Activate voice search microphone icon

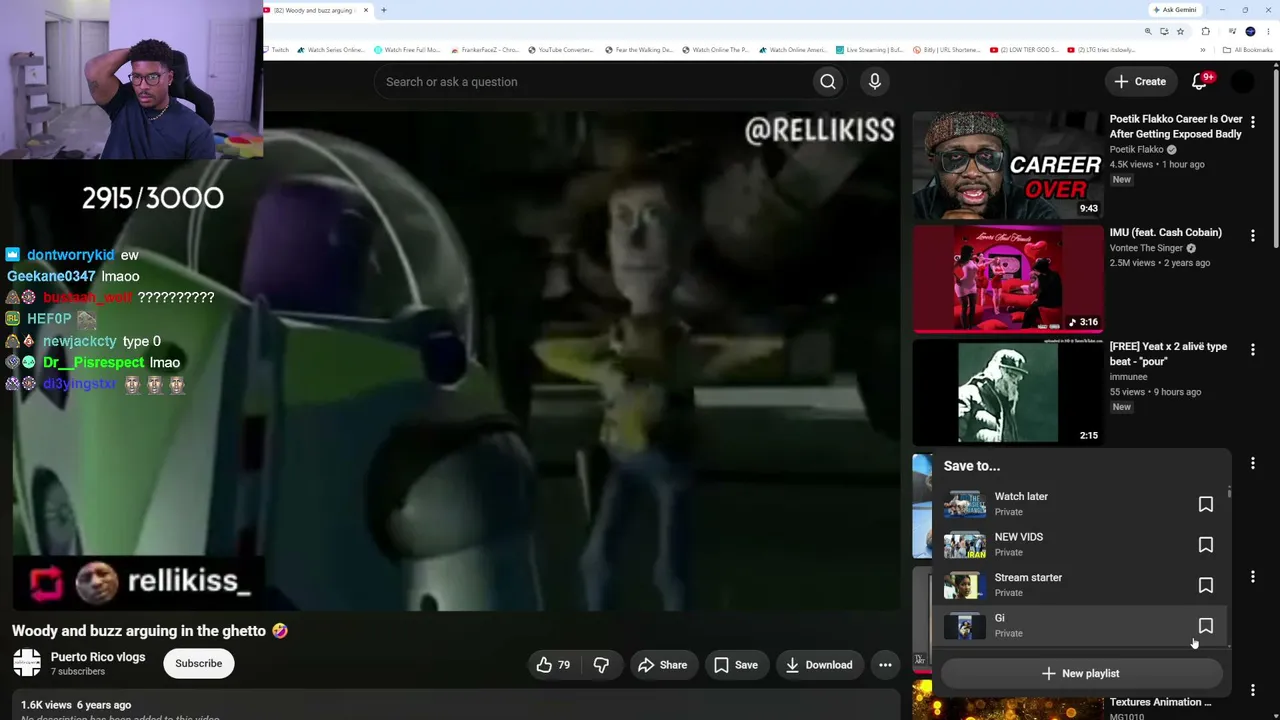pyautogui.click(x=875, y=82)
